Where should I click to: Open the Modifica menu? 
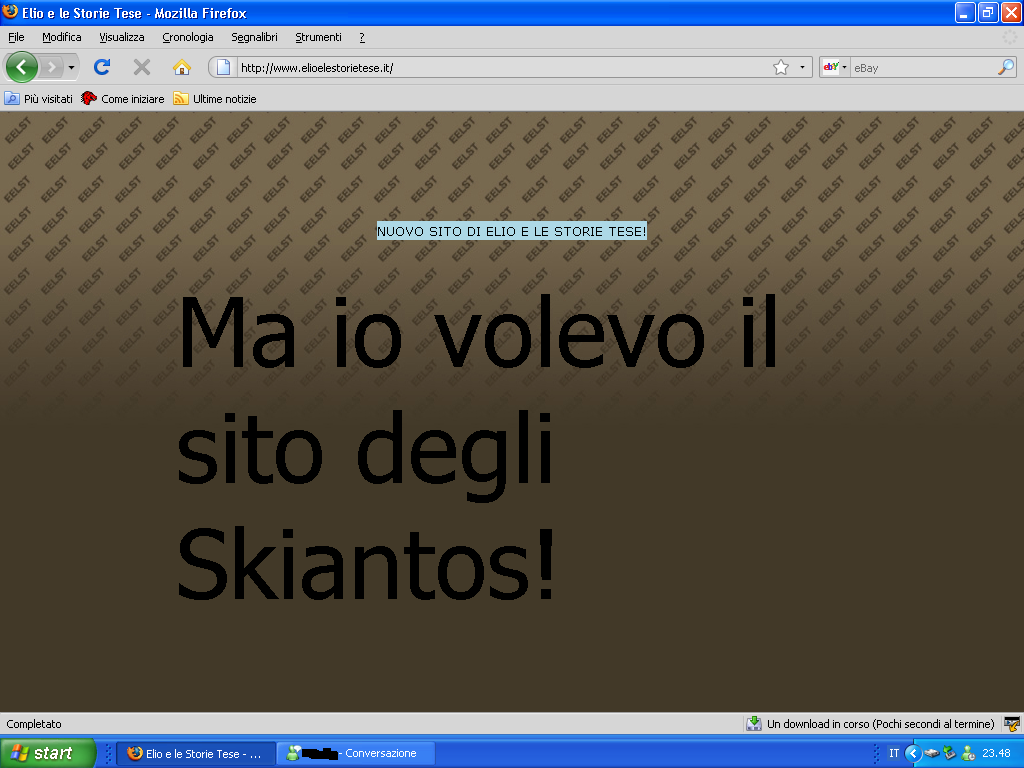point(62,37)
